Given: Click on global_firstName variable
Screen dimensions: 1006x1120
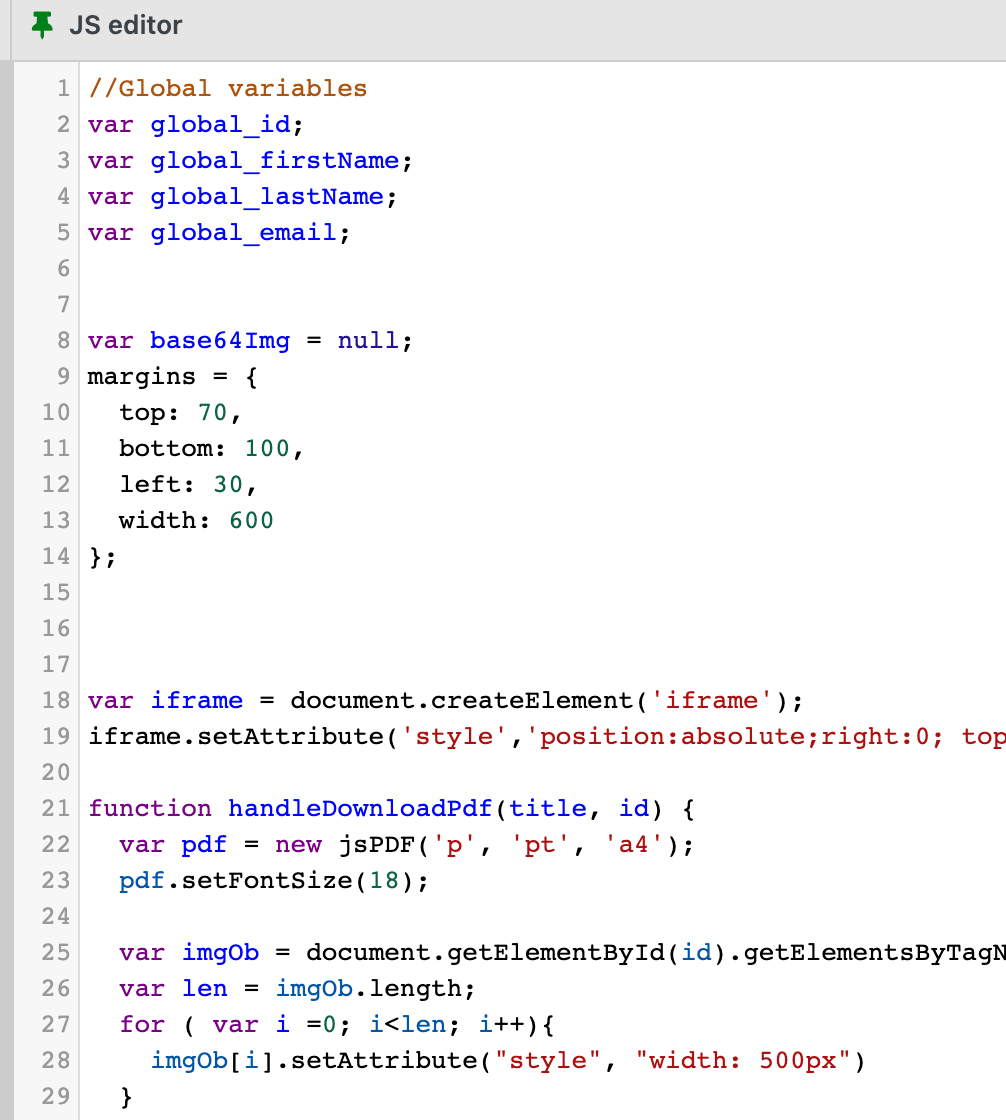Looking at the screenshot, I should (x=274, y=161).
